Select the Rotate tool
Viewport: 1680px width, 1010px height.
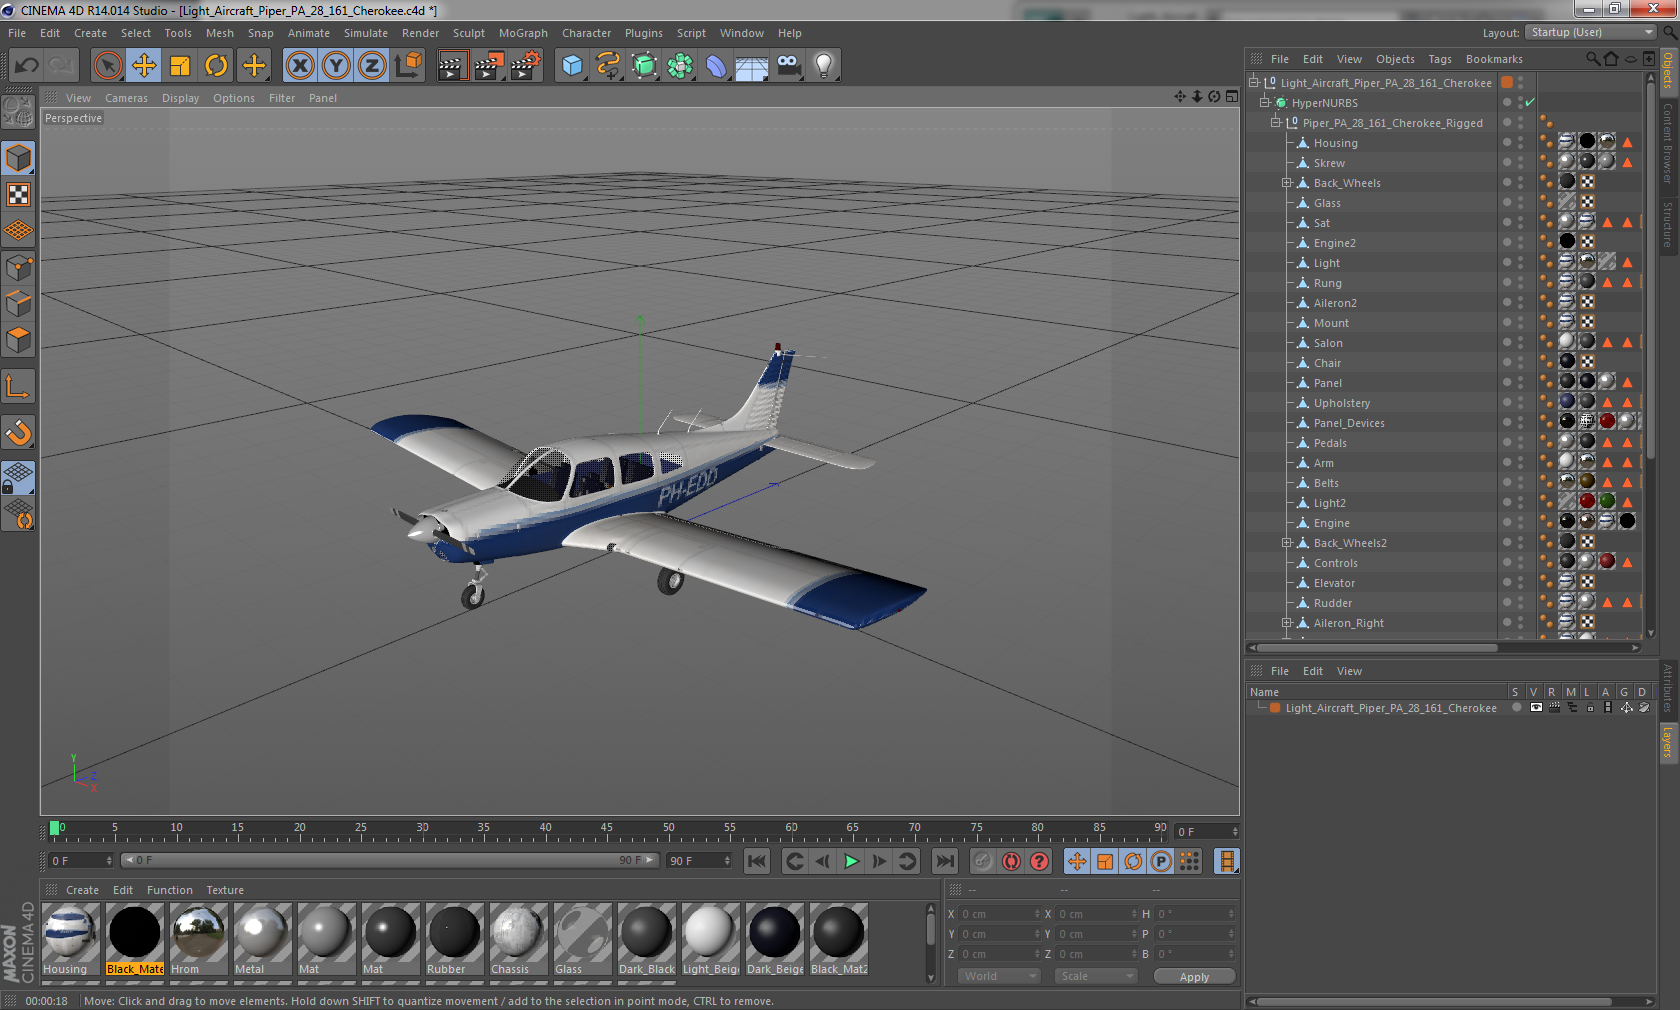(x=216, y=66)
